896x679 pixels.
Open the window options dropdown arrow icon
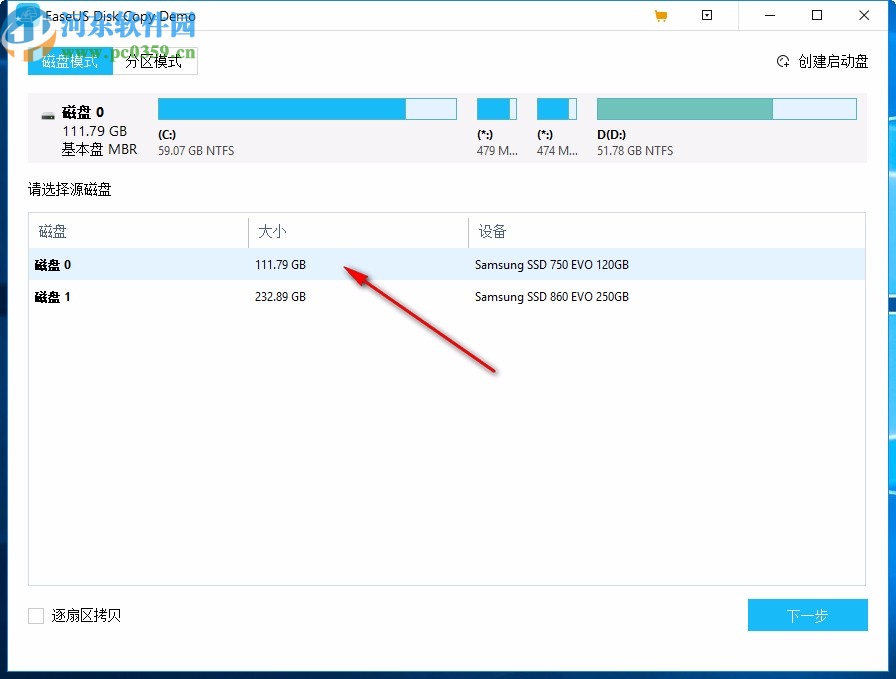(x=707, y=15)
